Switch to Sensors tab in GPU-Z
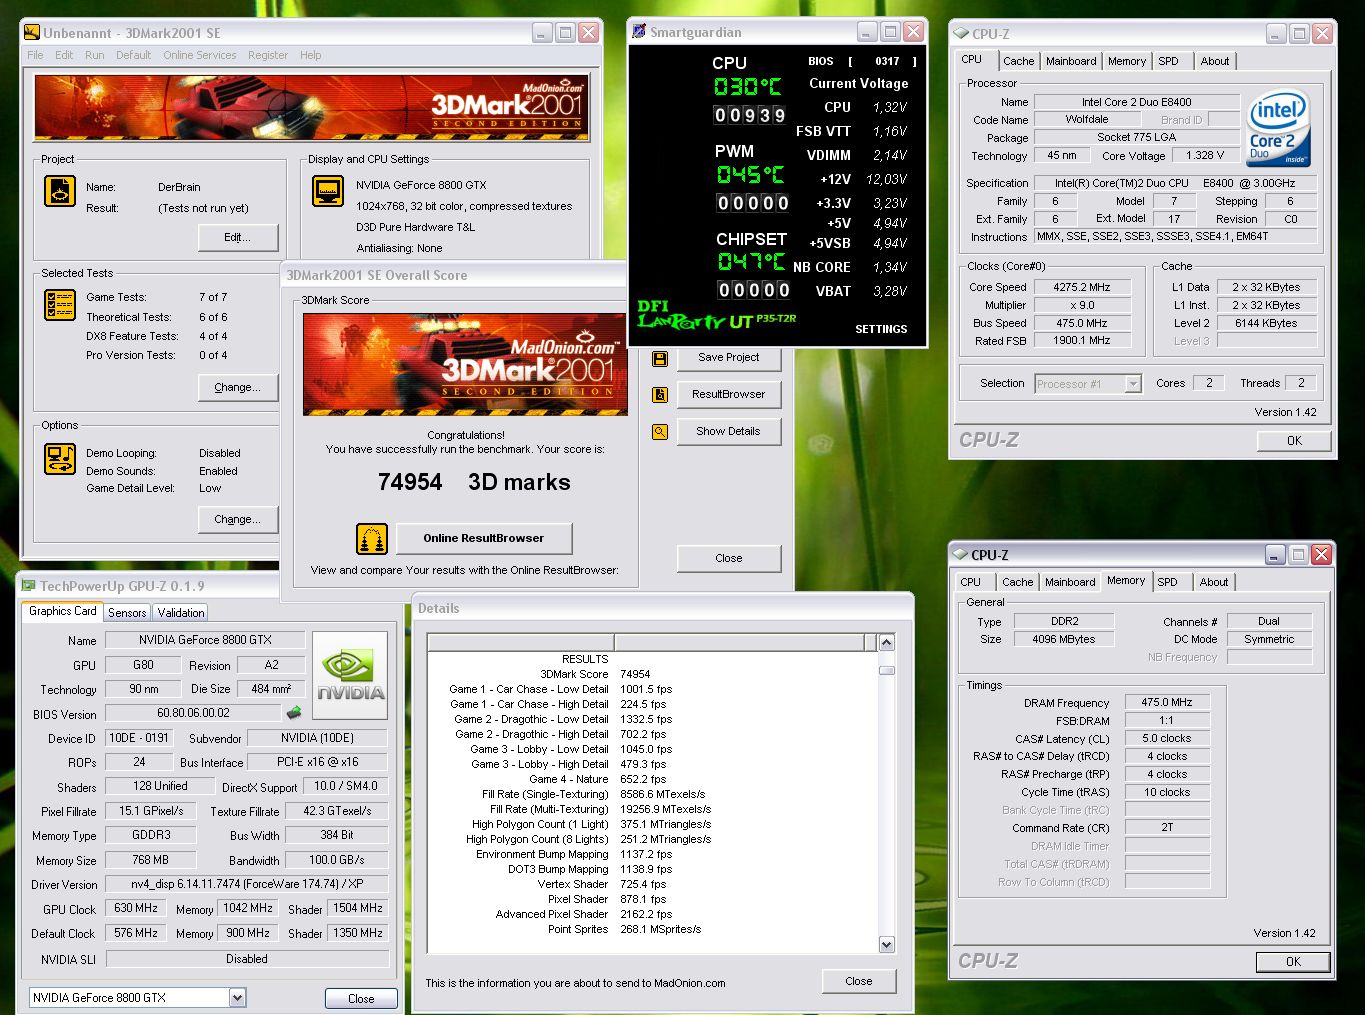This screenshot has height=1015, width=1365. point(127,612)
